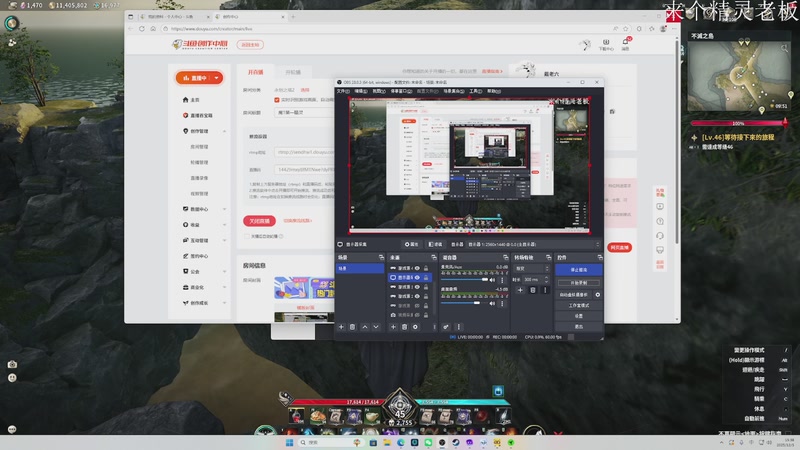Image resolution: width=800 pixels, height=450 pixels.
Task: Delete selected source using Sources trash icon
Action: pyautogui.click(x=404, y=327)
